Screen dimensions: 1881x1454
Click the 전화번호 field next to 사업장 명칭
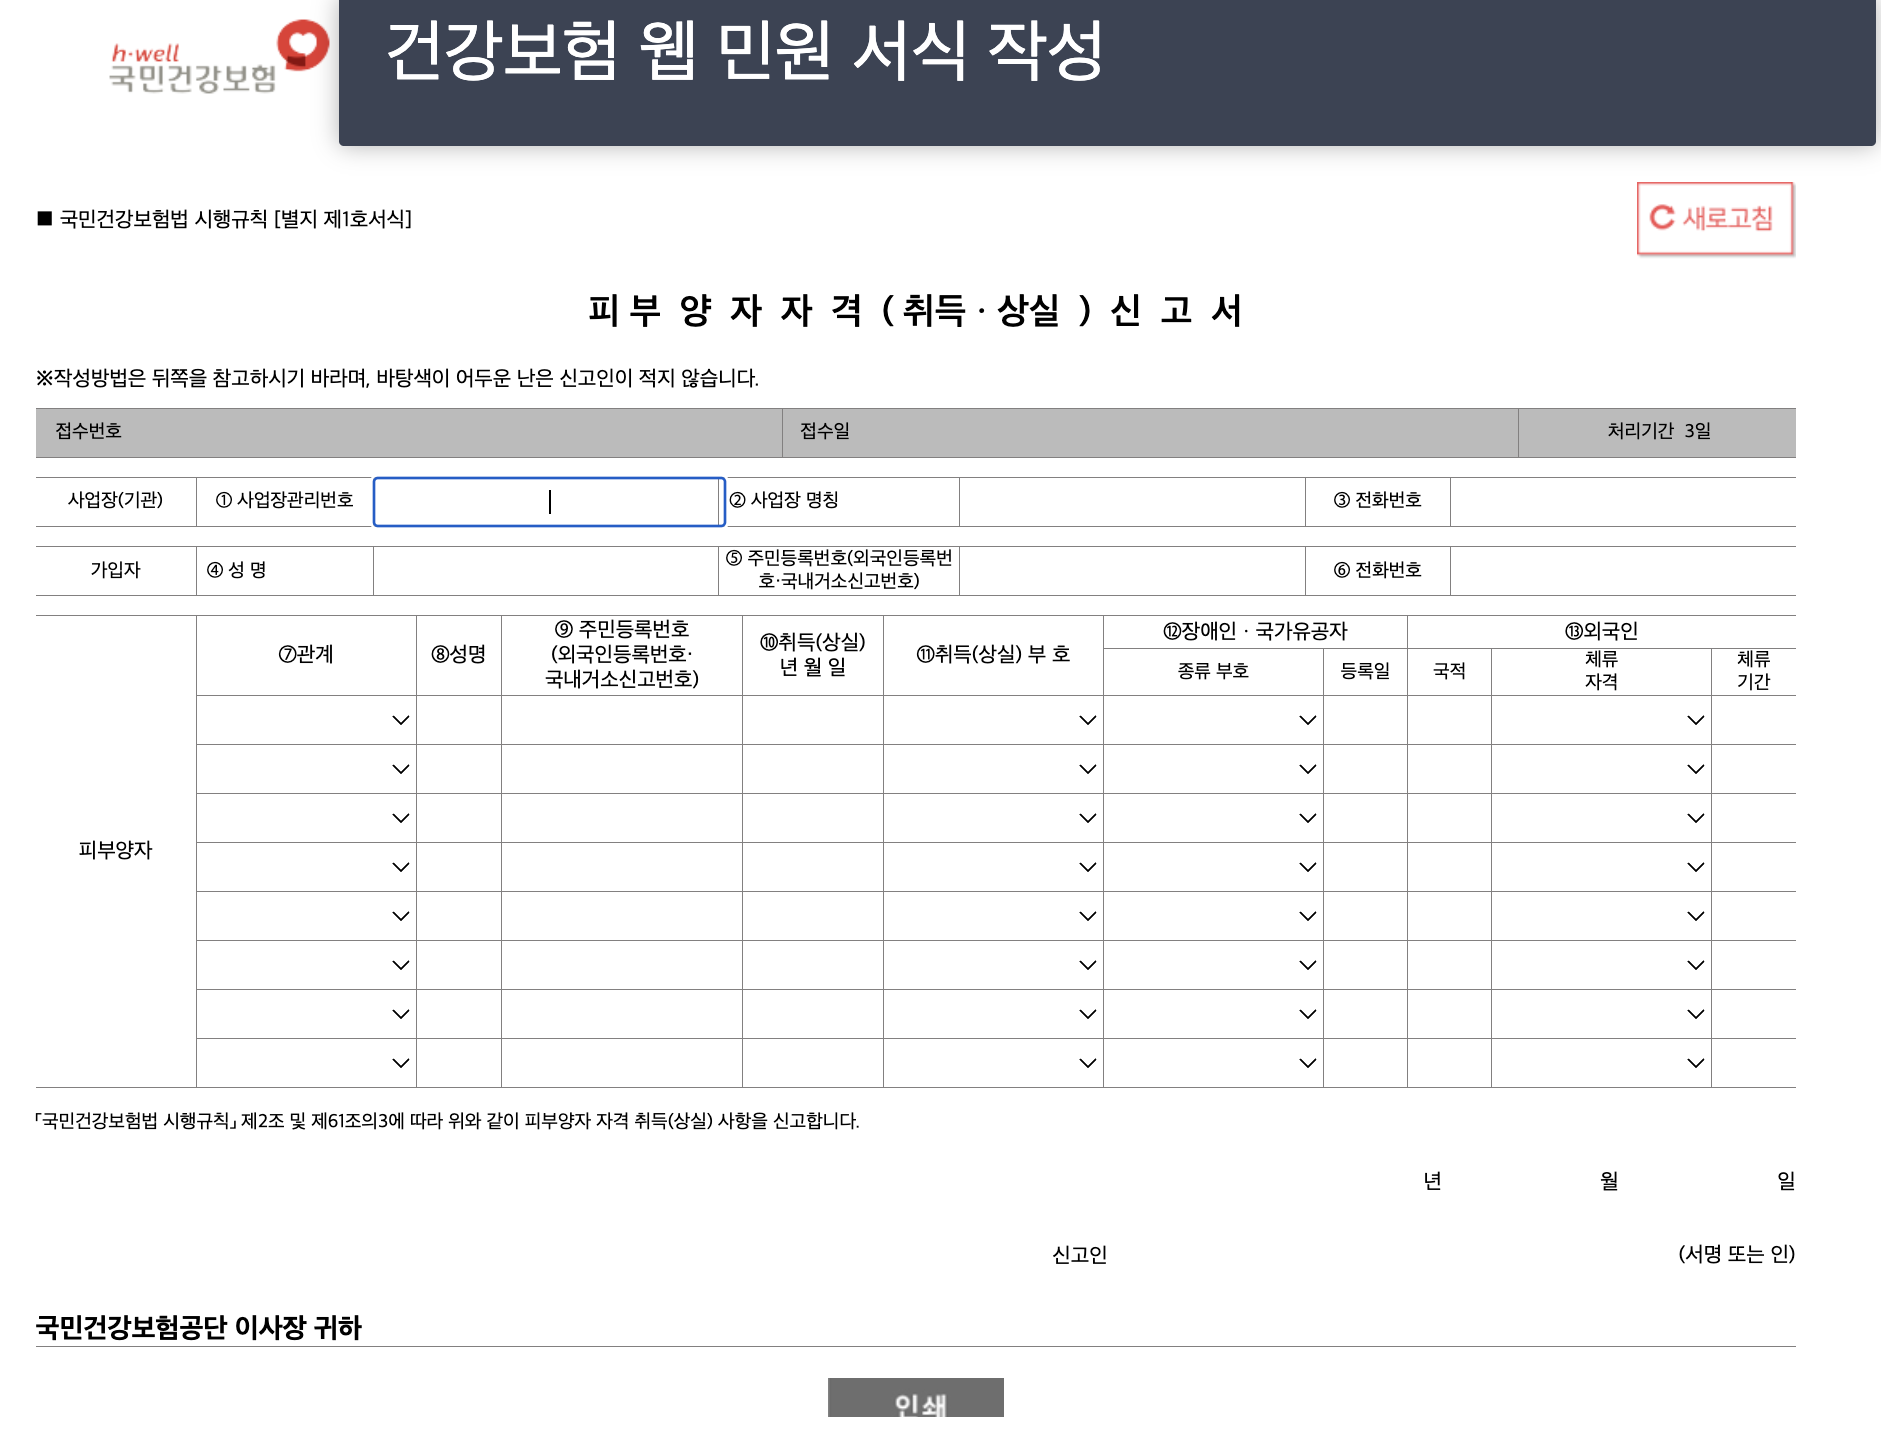click(x=1620, y=502)
